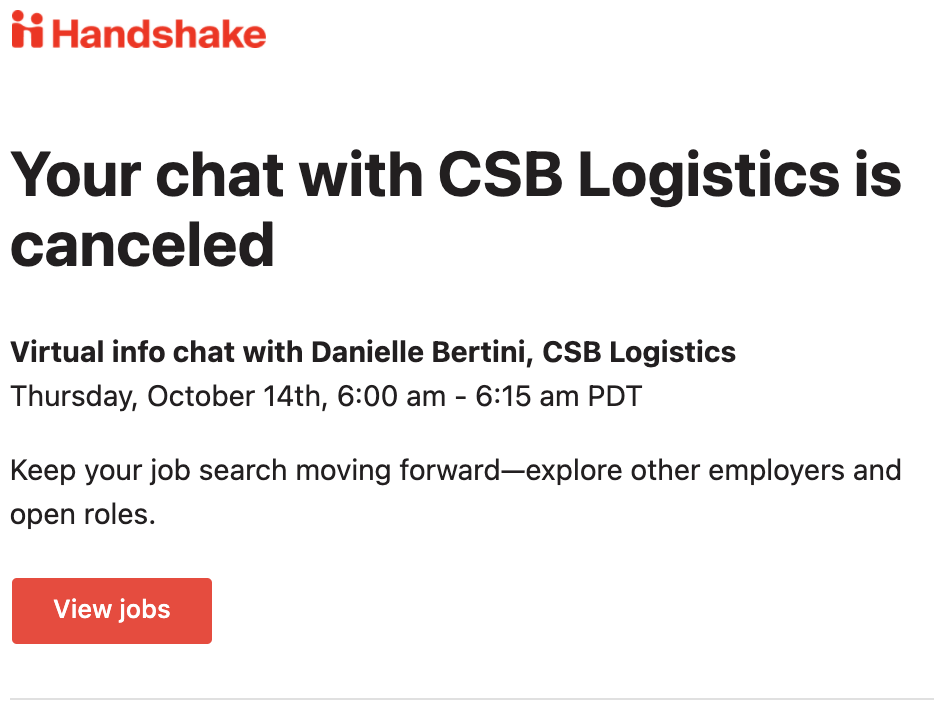The height and width of the screenshot is (712, 946).
Task: Click 'Your chat' at the headline start
Action: (x=147, y=174)
